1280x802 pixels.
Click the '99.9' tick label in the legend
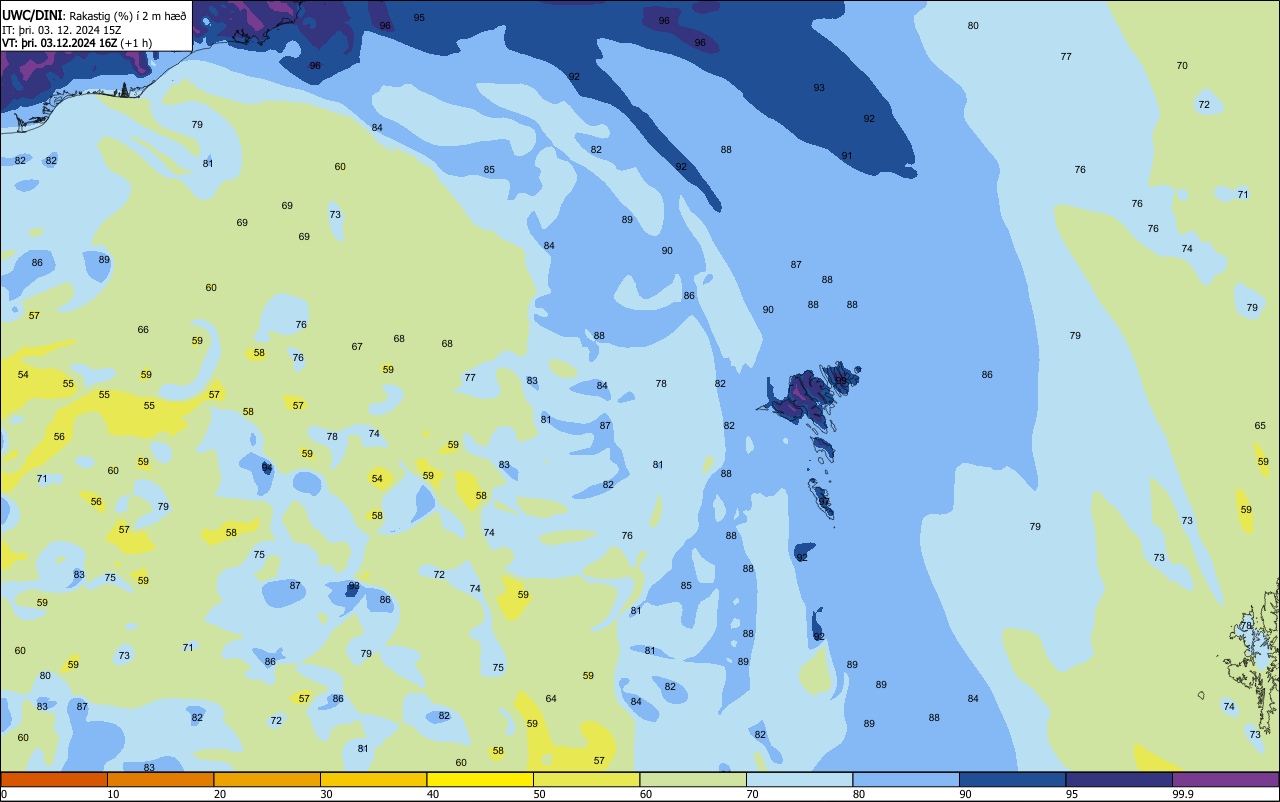[x=1183, y=794]
